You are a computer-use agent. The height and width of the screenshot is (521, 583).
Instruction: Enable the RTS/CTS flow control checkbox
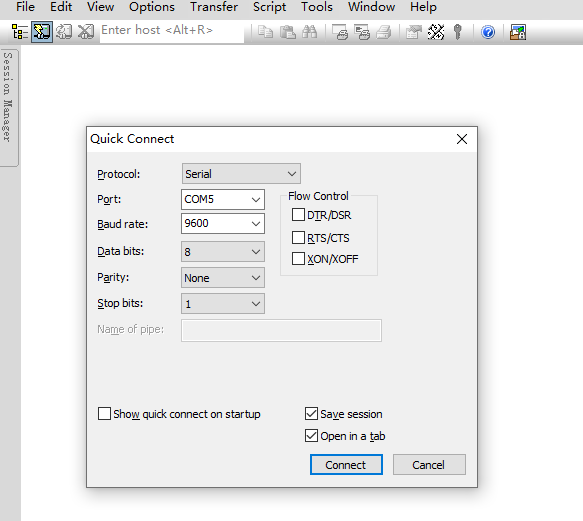[298, 237]
